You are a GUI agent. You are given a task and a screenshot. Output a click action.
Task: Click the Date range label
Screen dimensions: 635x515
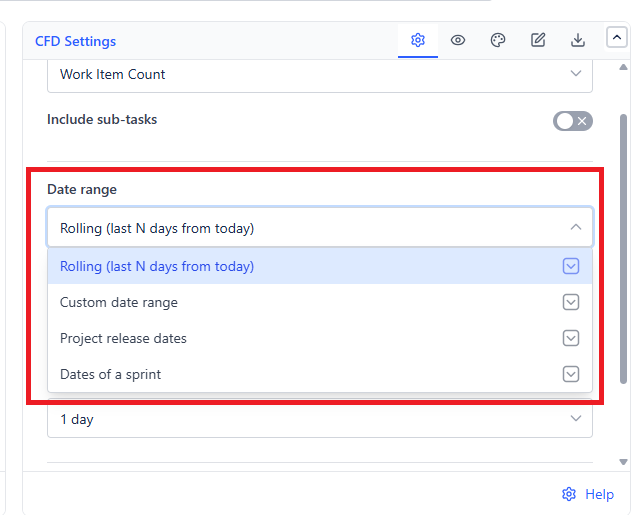tap(82, 189)
